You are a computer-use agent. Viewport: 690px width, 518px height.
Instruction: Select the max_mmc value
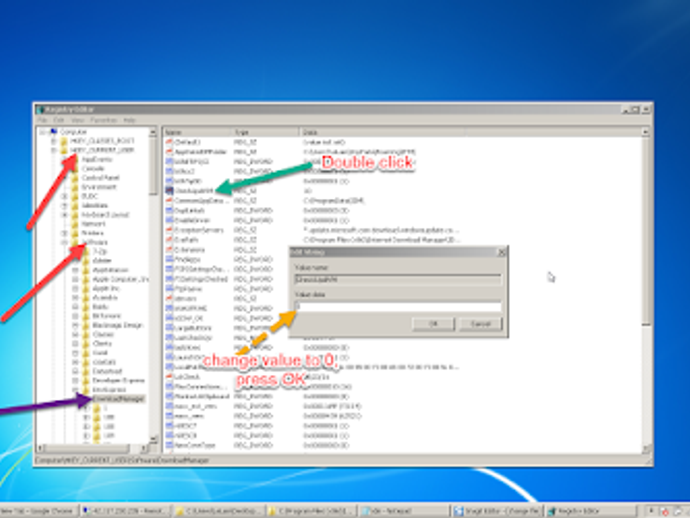(189, 416)
